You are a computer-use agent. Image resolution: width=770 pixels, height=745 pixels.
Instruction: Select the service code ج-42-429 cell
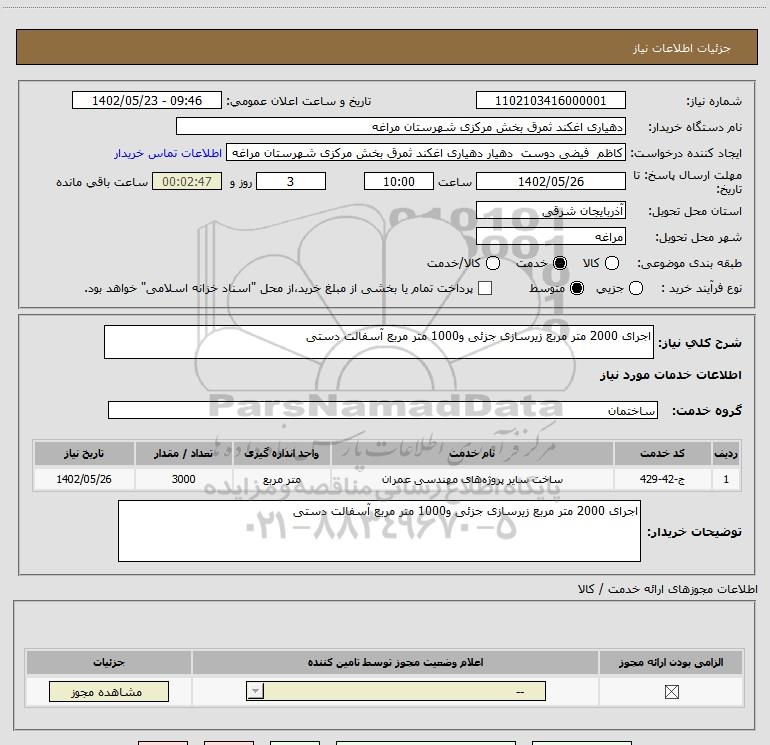click(x=662, y=479)
